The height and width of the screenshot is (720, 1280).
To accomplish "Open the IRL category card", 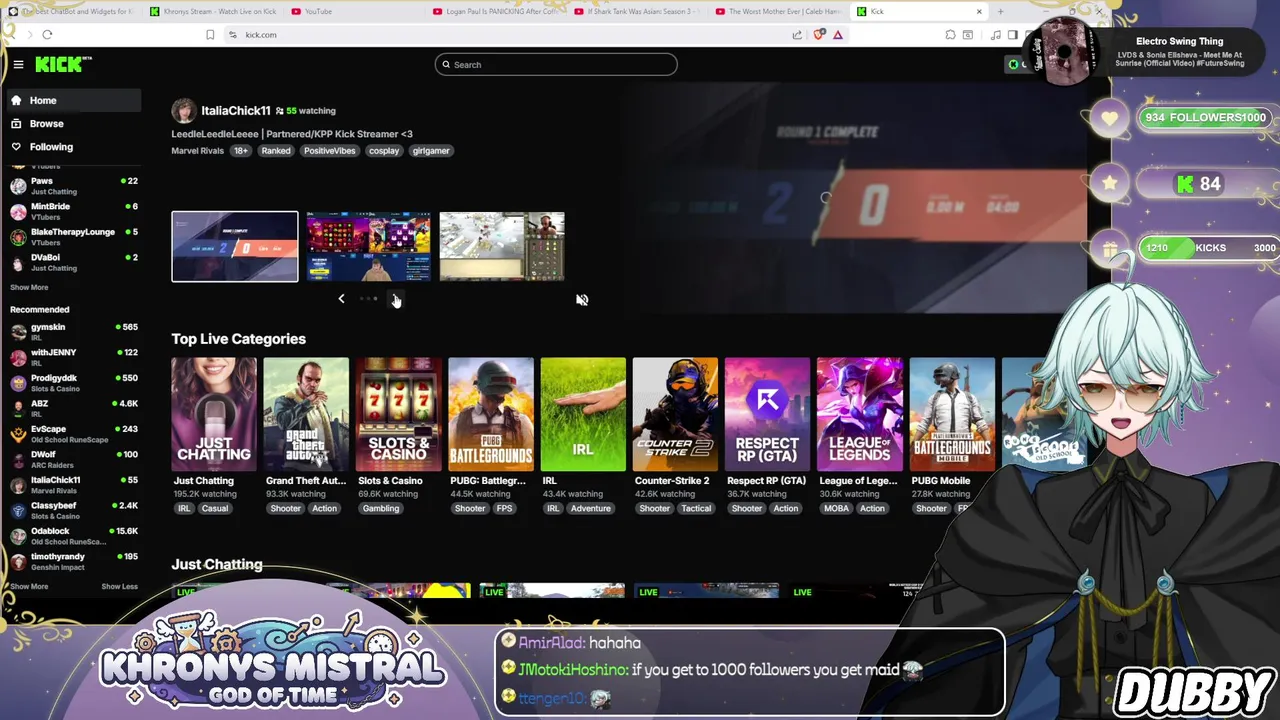I will (583, 414).
